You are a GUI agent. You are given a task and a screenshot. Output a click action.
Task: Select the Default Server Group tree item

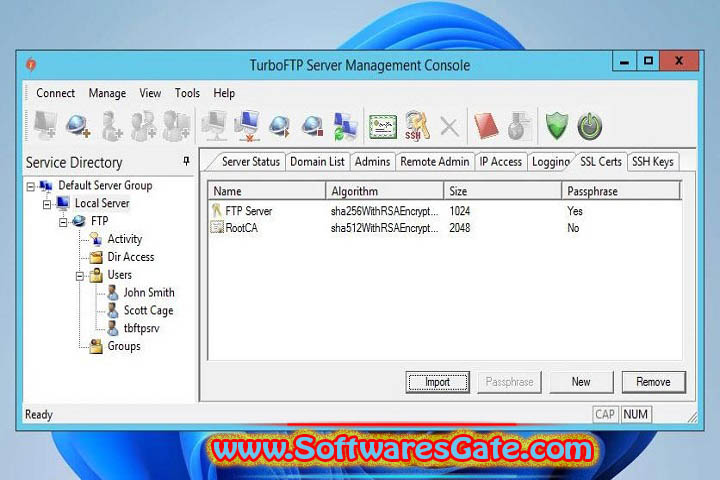[105, 186]
